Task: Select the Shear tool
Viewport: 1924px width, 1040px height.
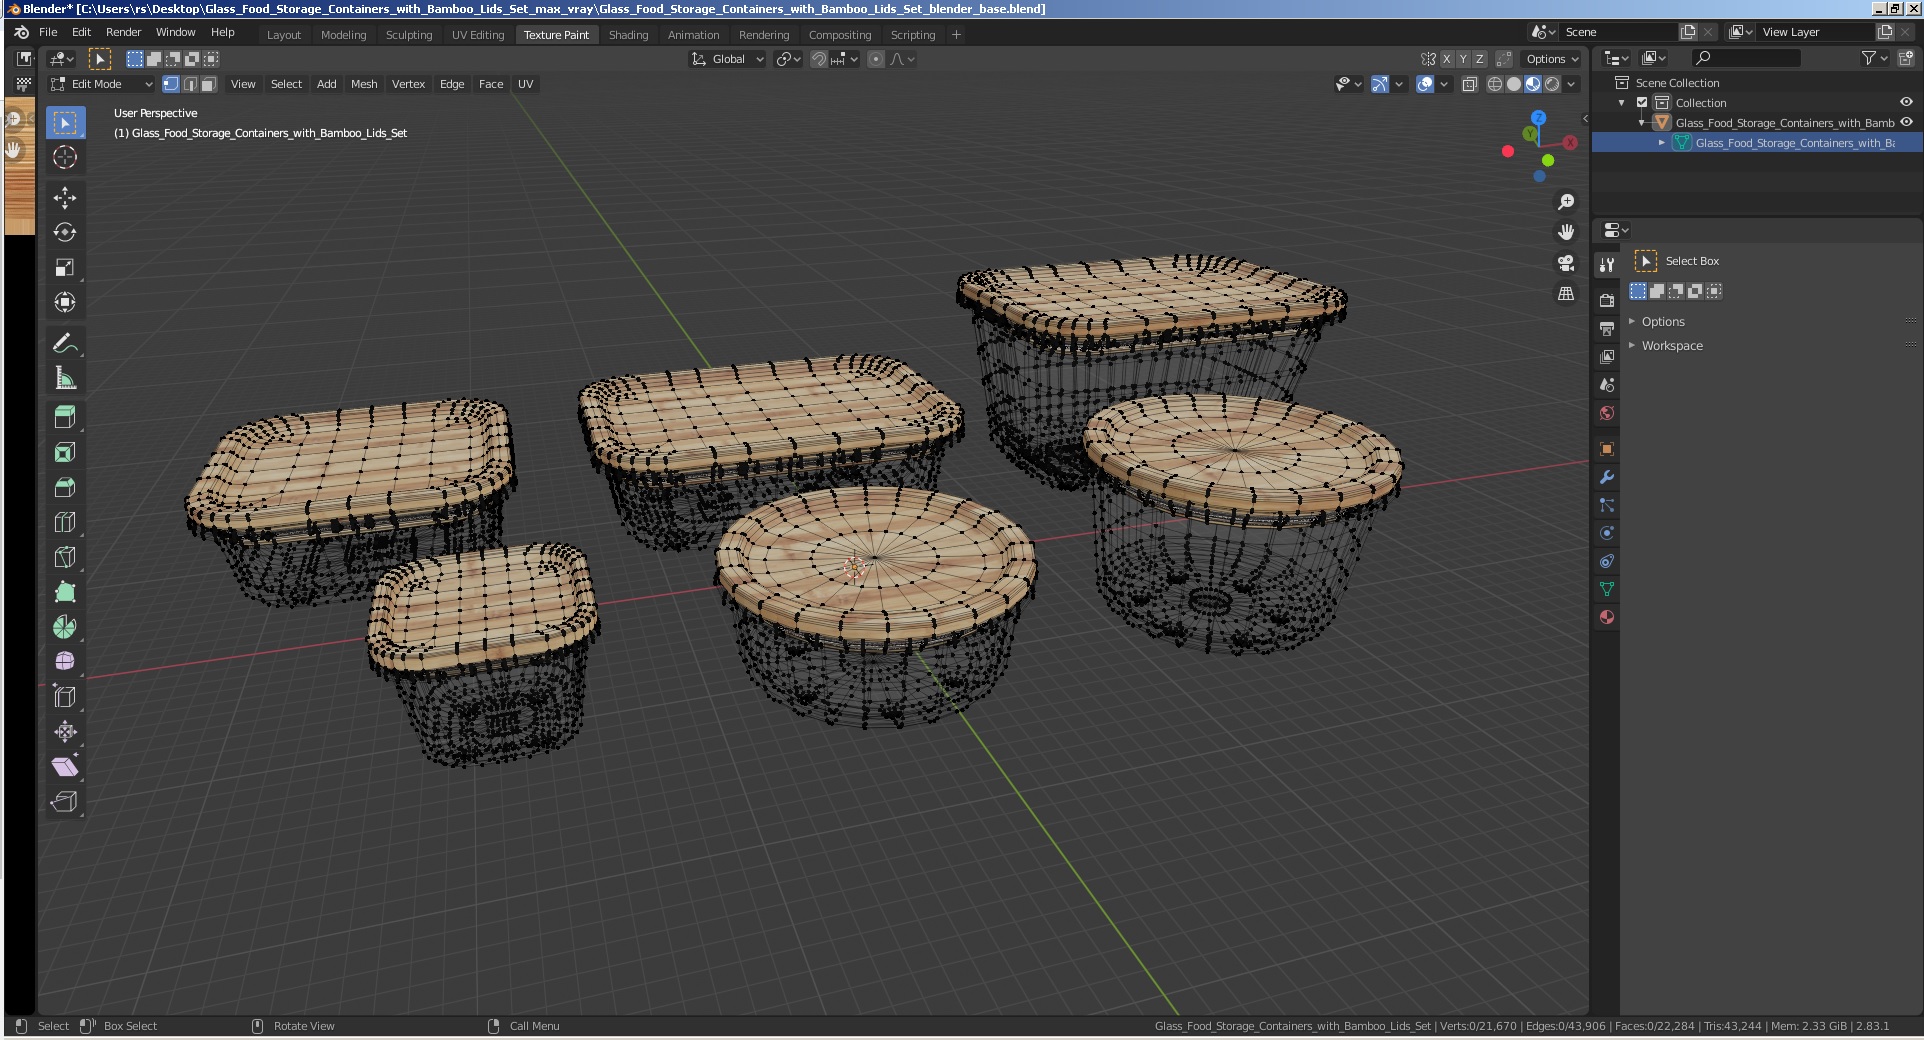Action: pos(65,767)
